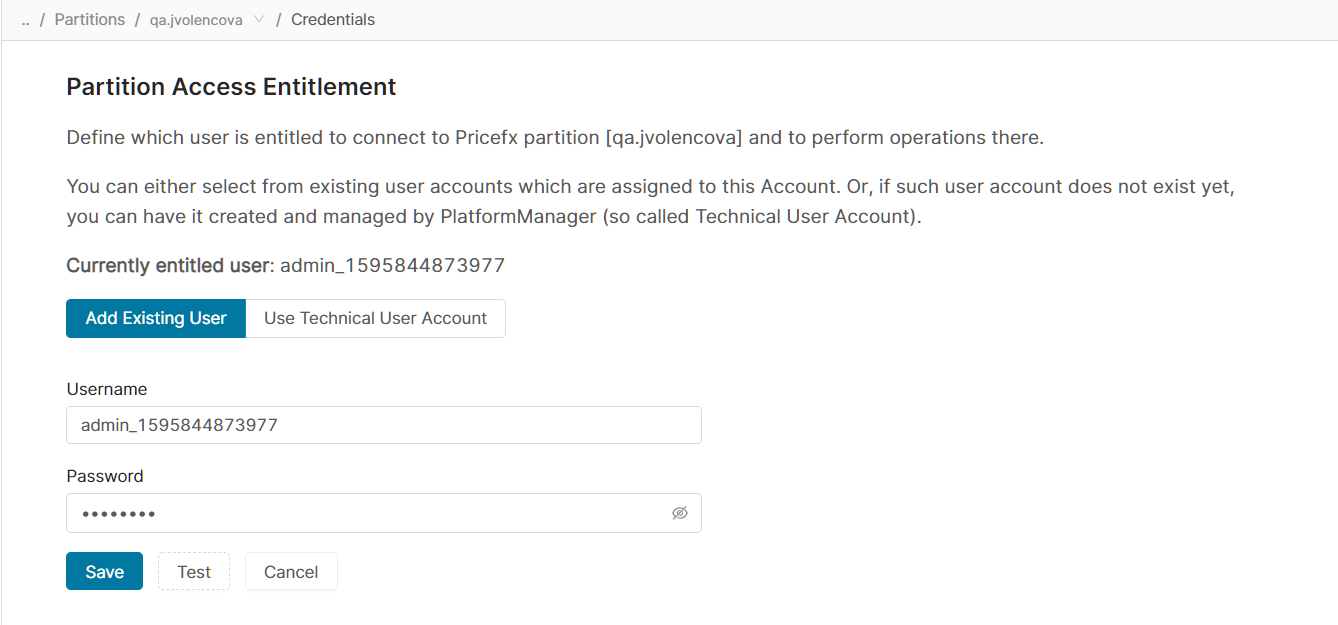1338x625 pixels.
Task: Select the Add Existing User tab
Action: (x=156, y=318)
